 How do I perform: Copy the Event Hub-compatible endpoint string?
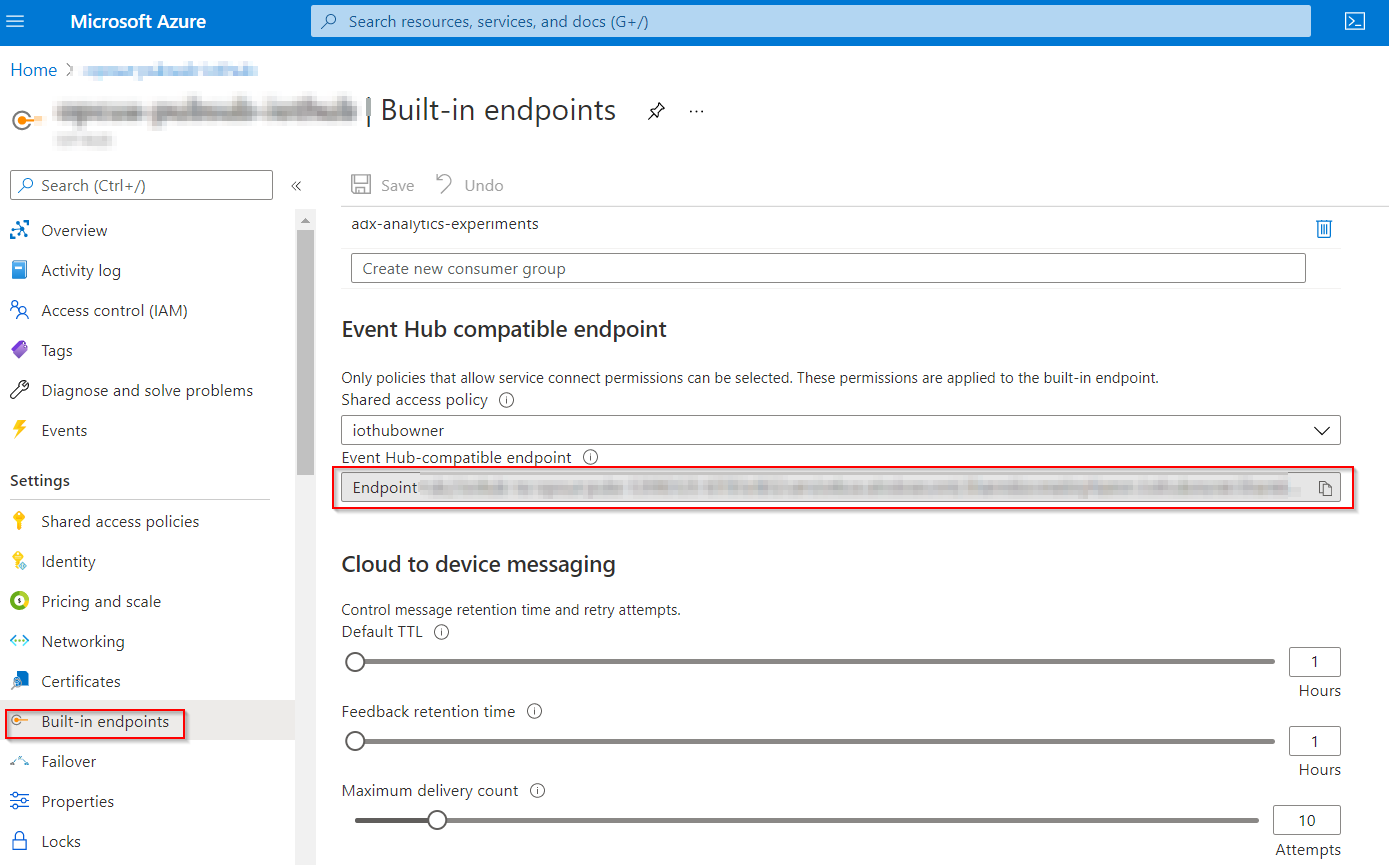(1325, 488)
